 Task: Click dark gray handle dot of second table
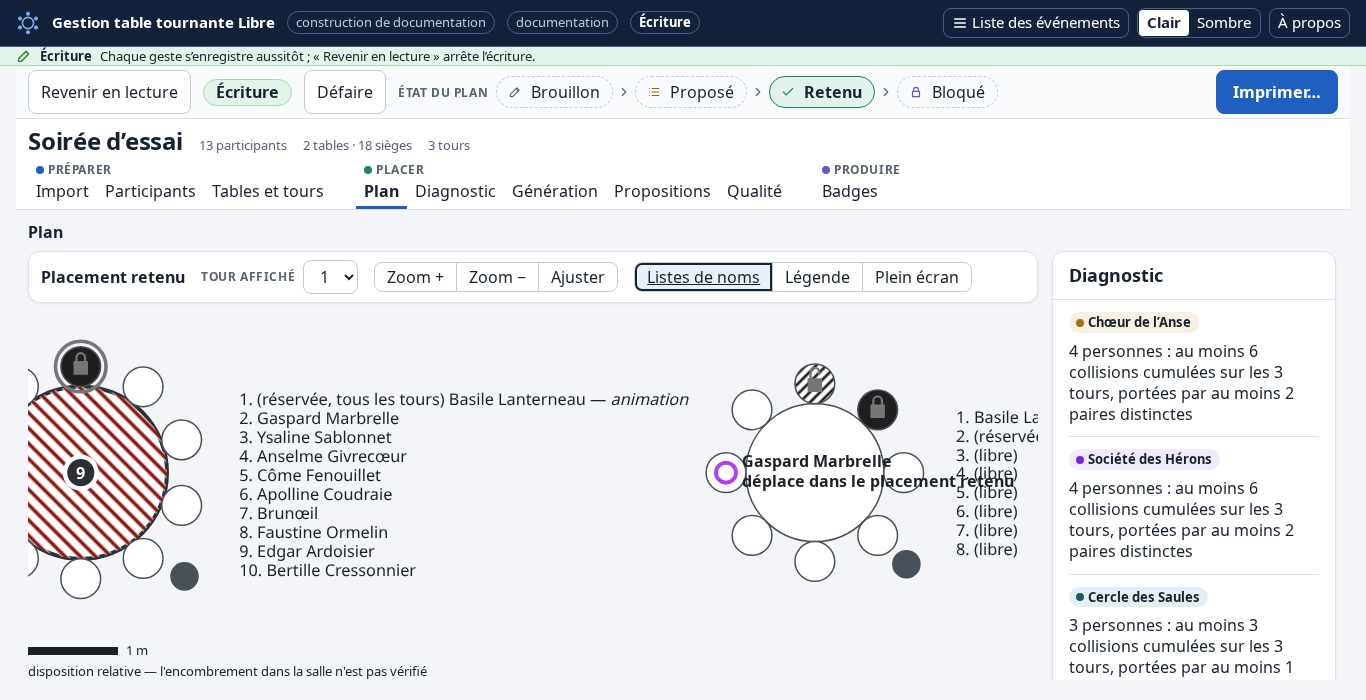pos(906,564)
